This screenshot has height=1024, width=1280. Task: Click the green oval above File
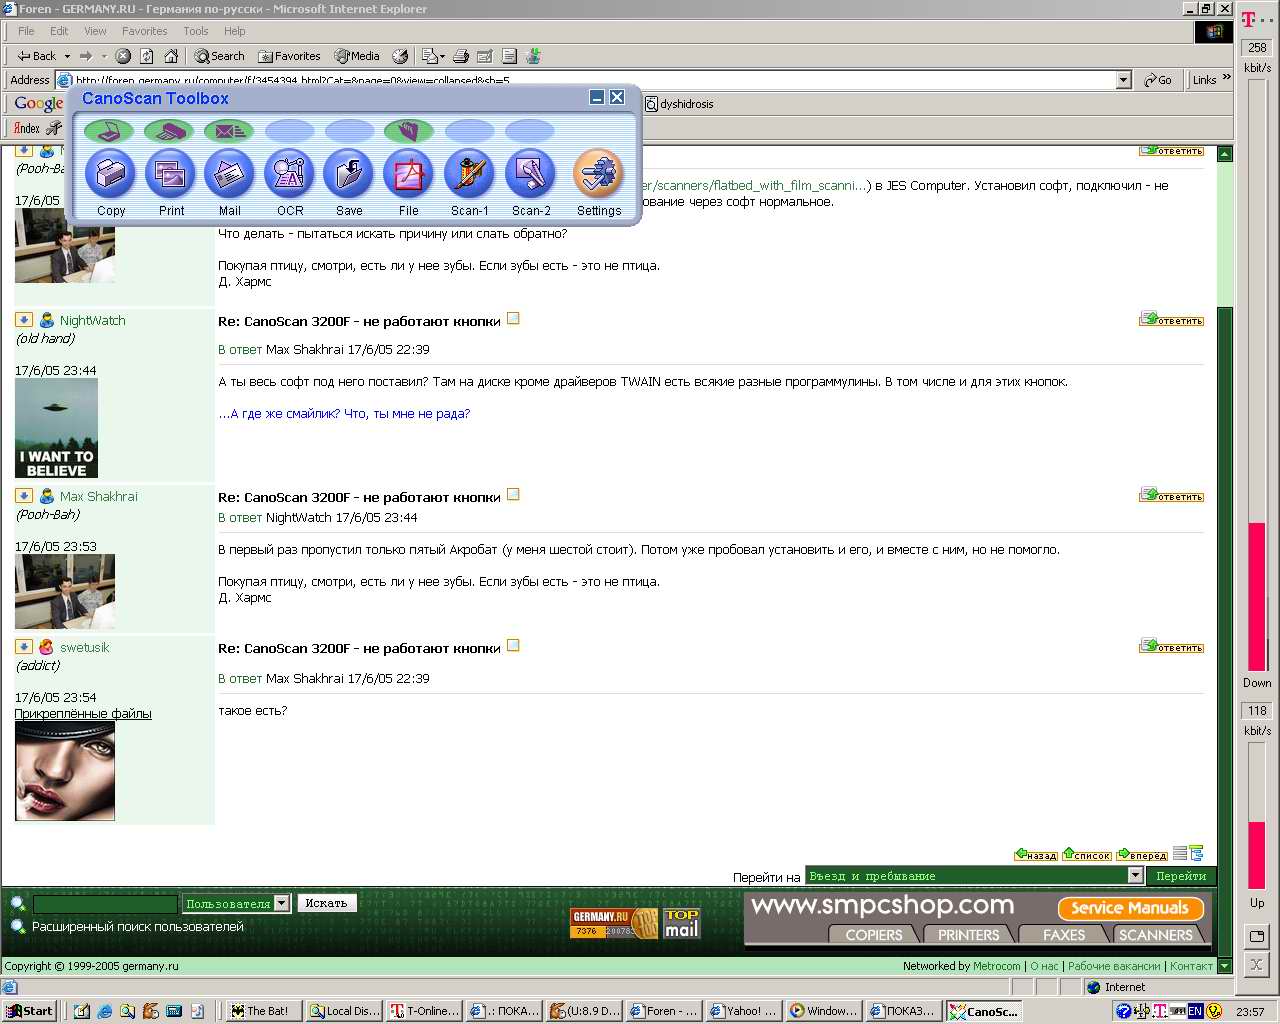point(409,131)
